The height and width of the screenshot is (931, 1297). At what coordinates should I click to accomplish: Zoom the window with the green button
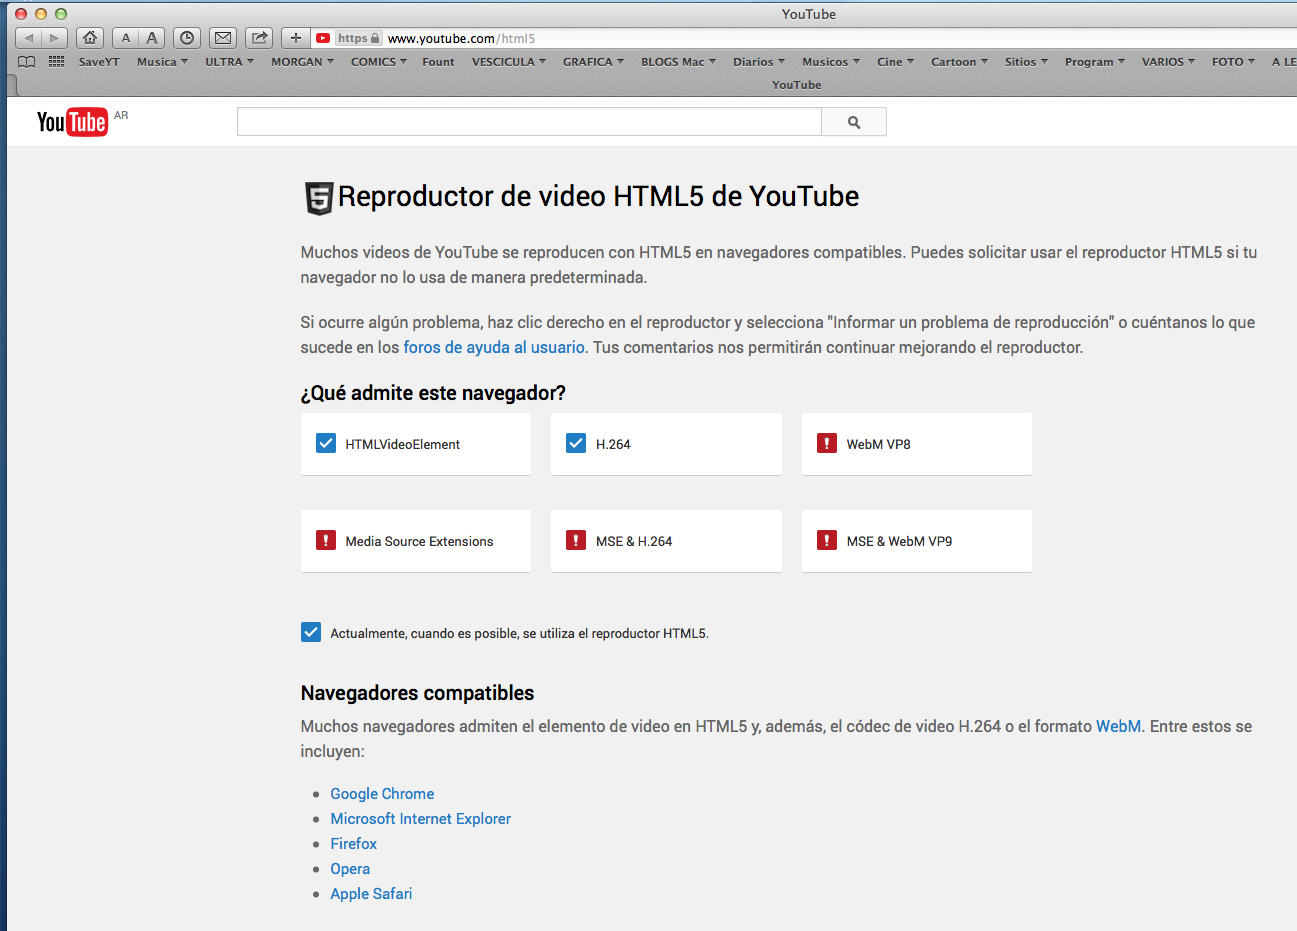tap(61, 14)
